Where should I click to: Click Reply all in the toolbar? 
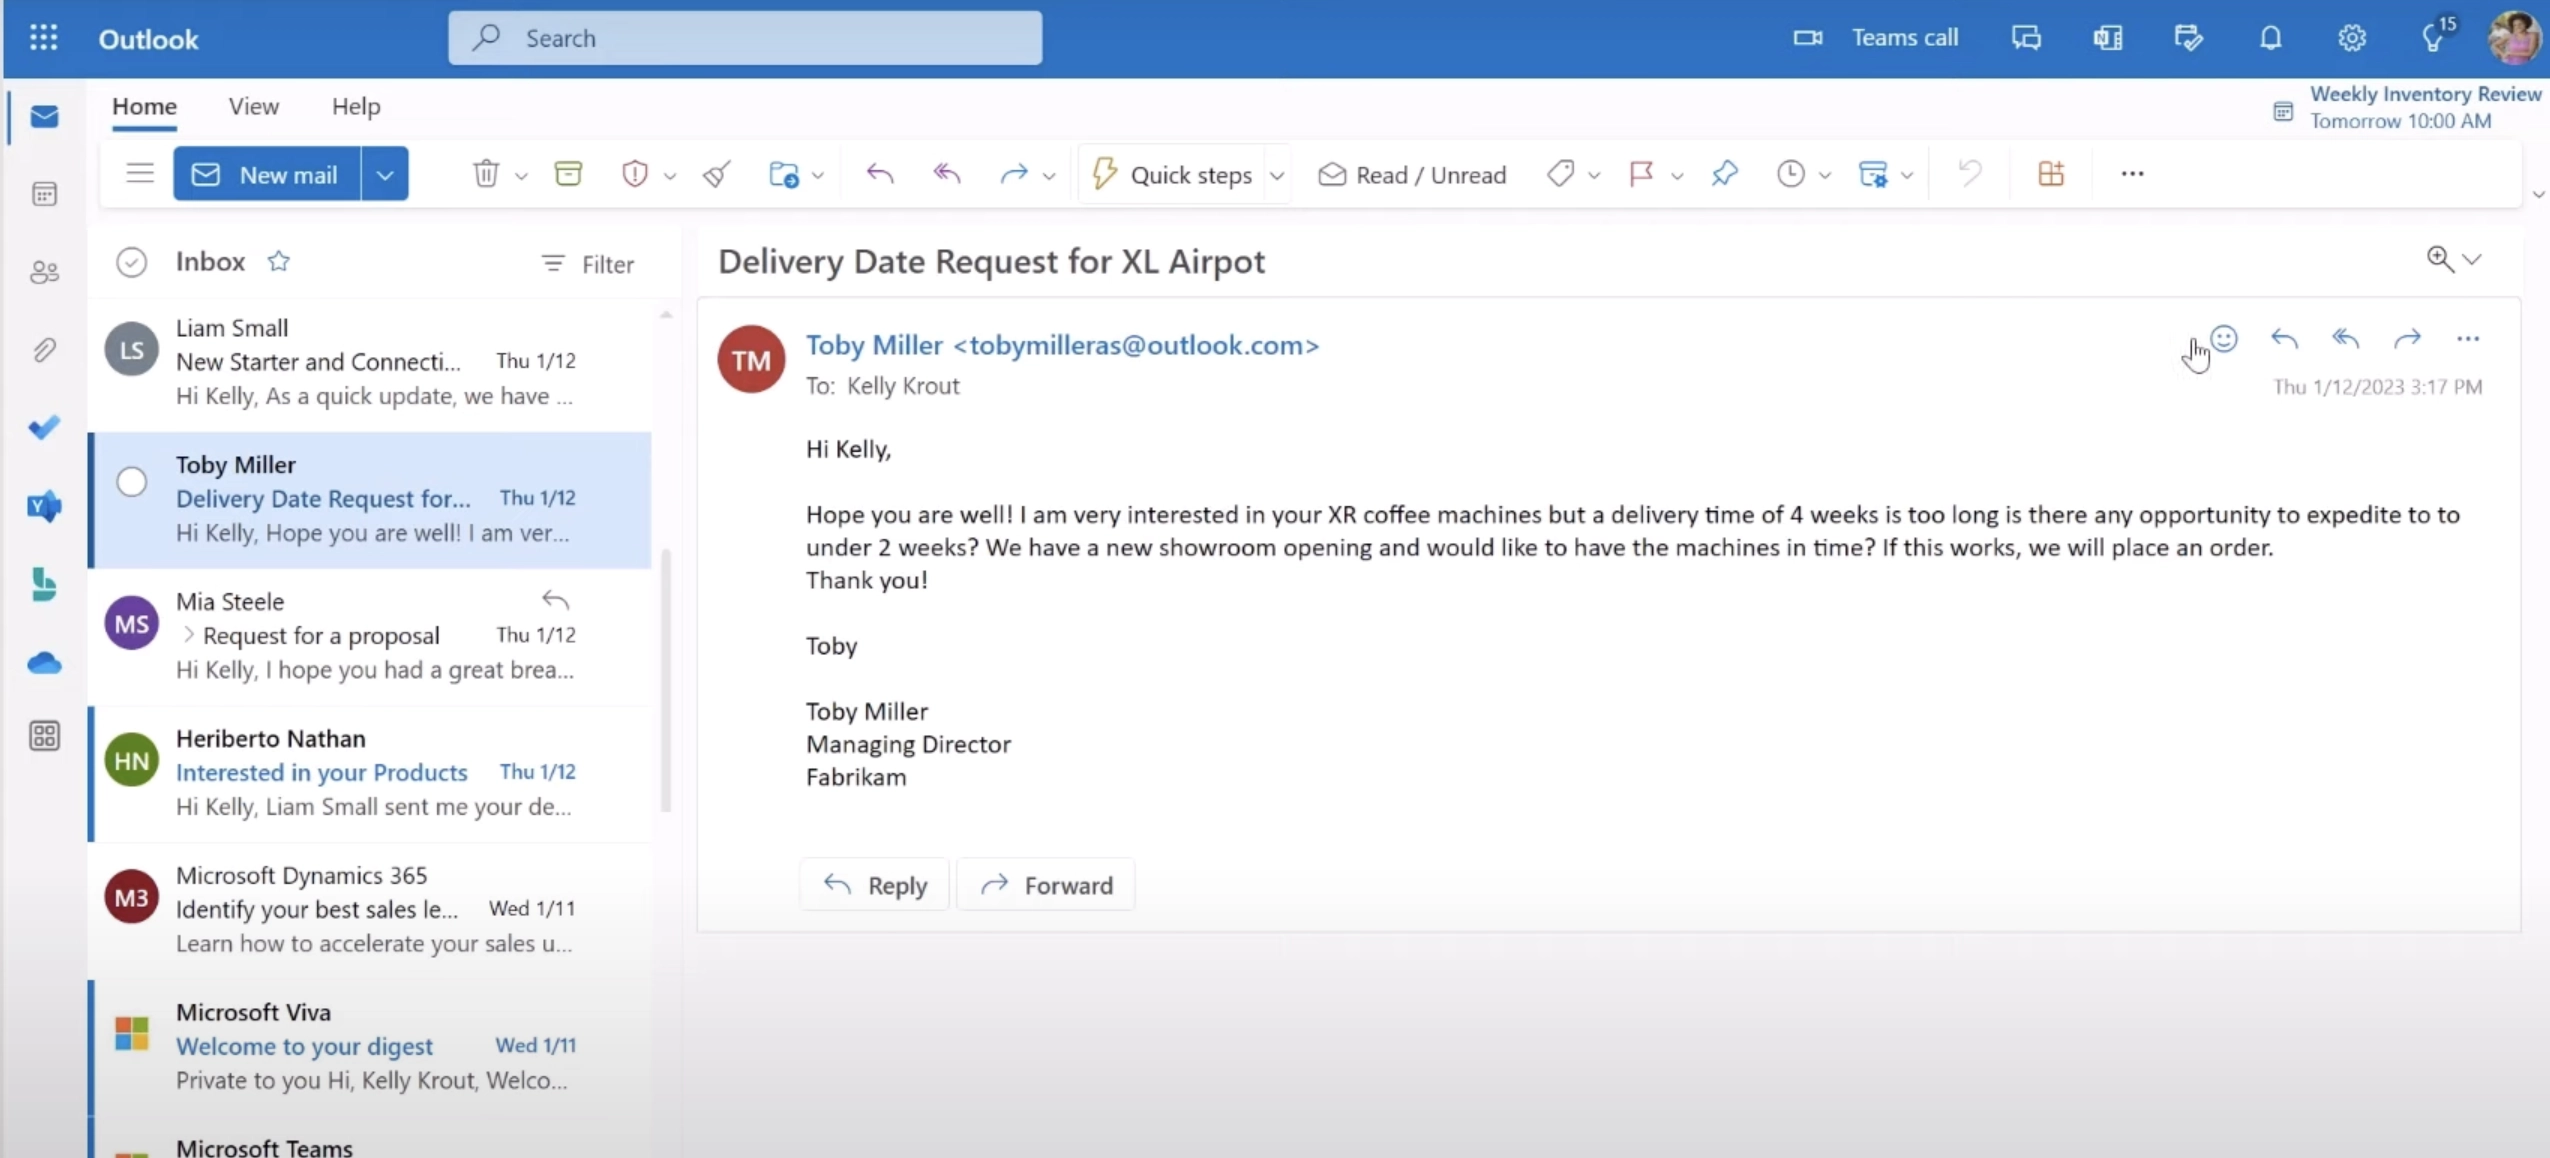pos(946,174)
